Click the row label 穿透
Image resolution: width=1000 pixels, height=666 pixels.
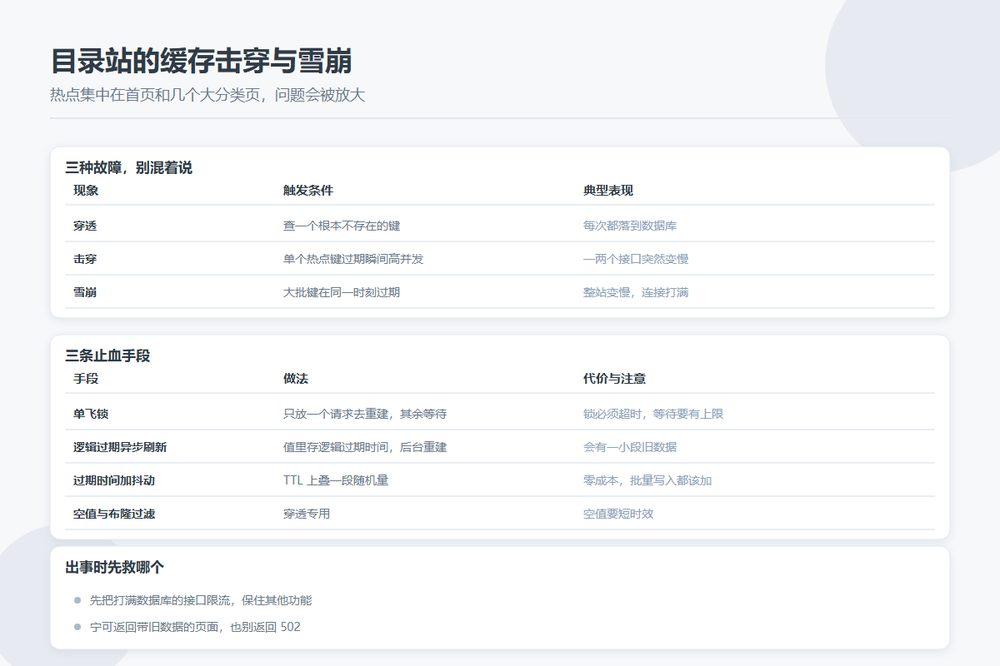point(85,226)
